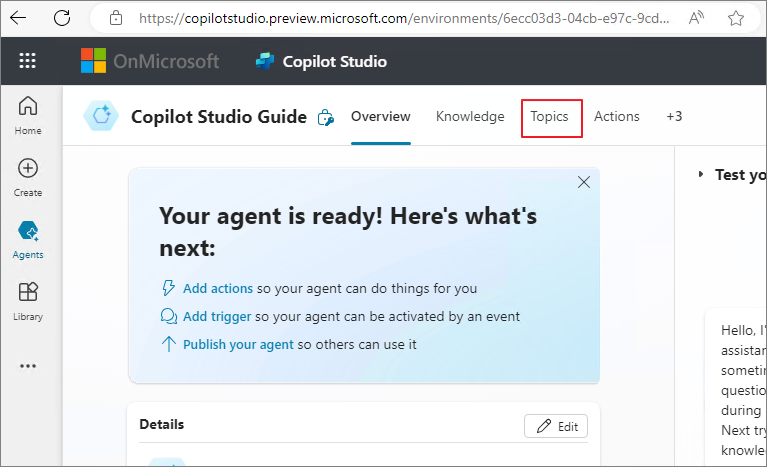View site info via lock icon
The image size is (767, 467).
(115, 18)
